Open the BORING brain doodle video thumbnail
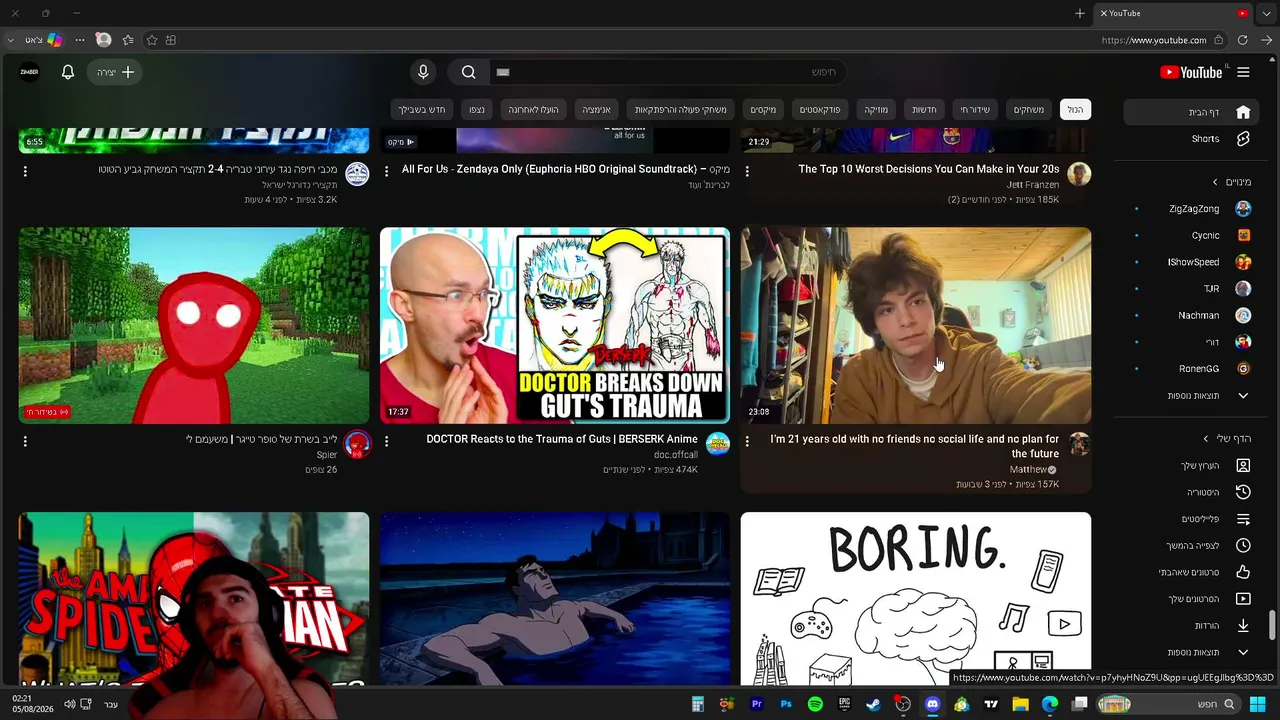The width and height of the screenshot is (1280, 720). coord(915,599)
